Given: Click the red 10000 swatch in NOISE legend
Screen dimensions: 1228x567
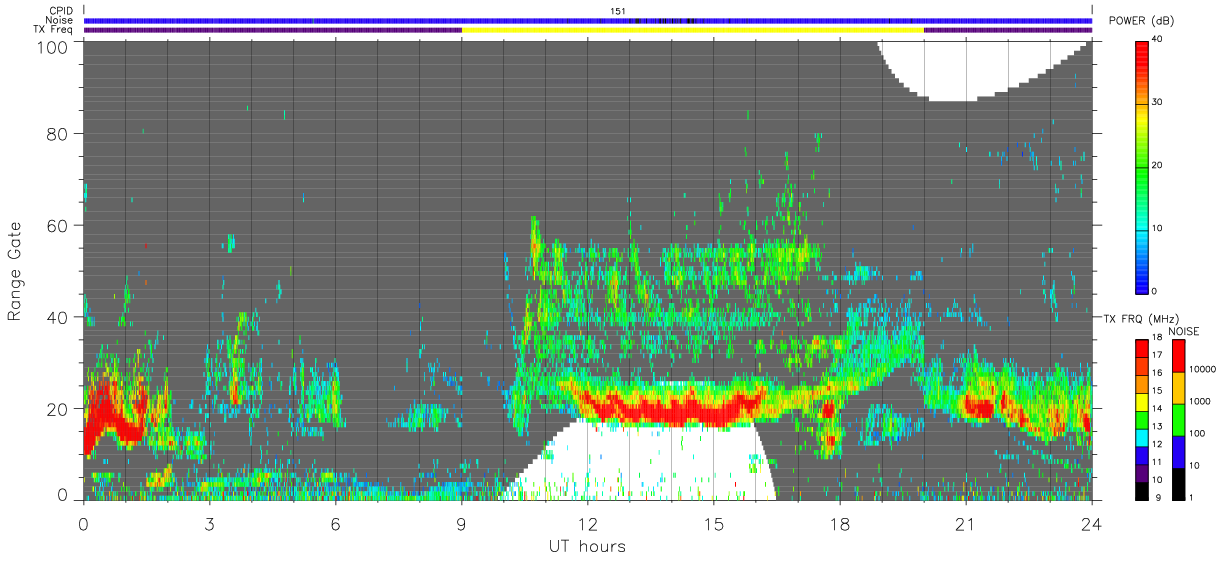Looking at the screenshot, I should pyautogui.click(x=1179, y=356).
